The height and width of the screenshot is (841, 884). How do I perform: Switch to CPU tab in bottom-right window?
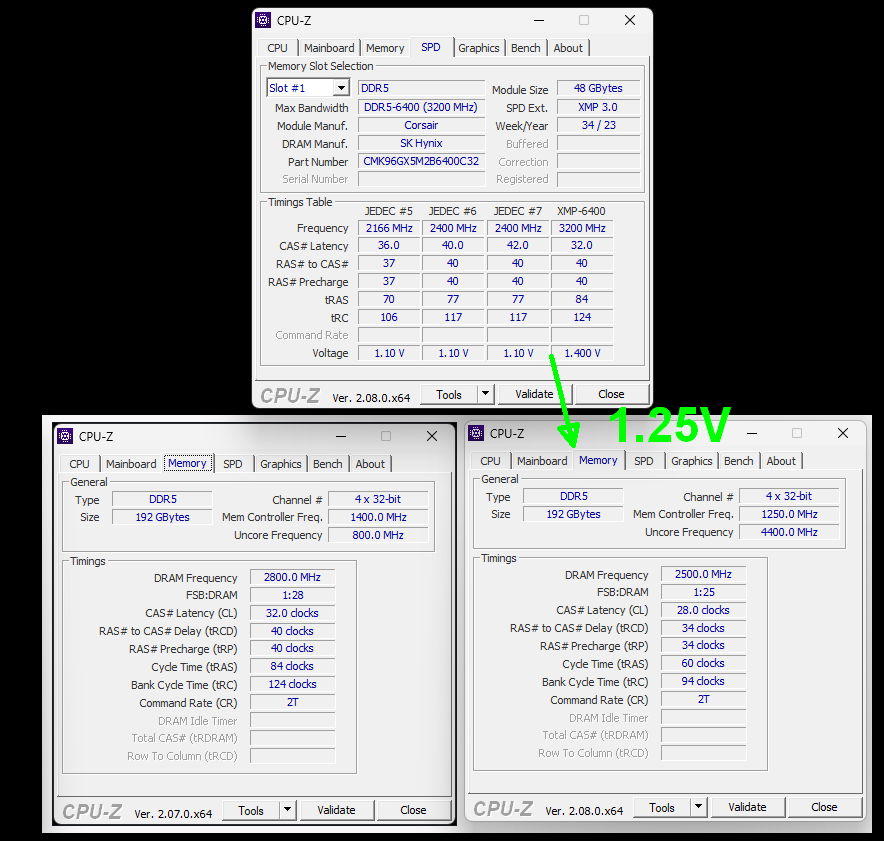(490, 461)
